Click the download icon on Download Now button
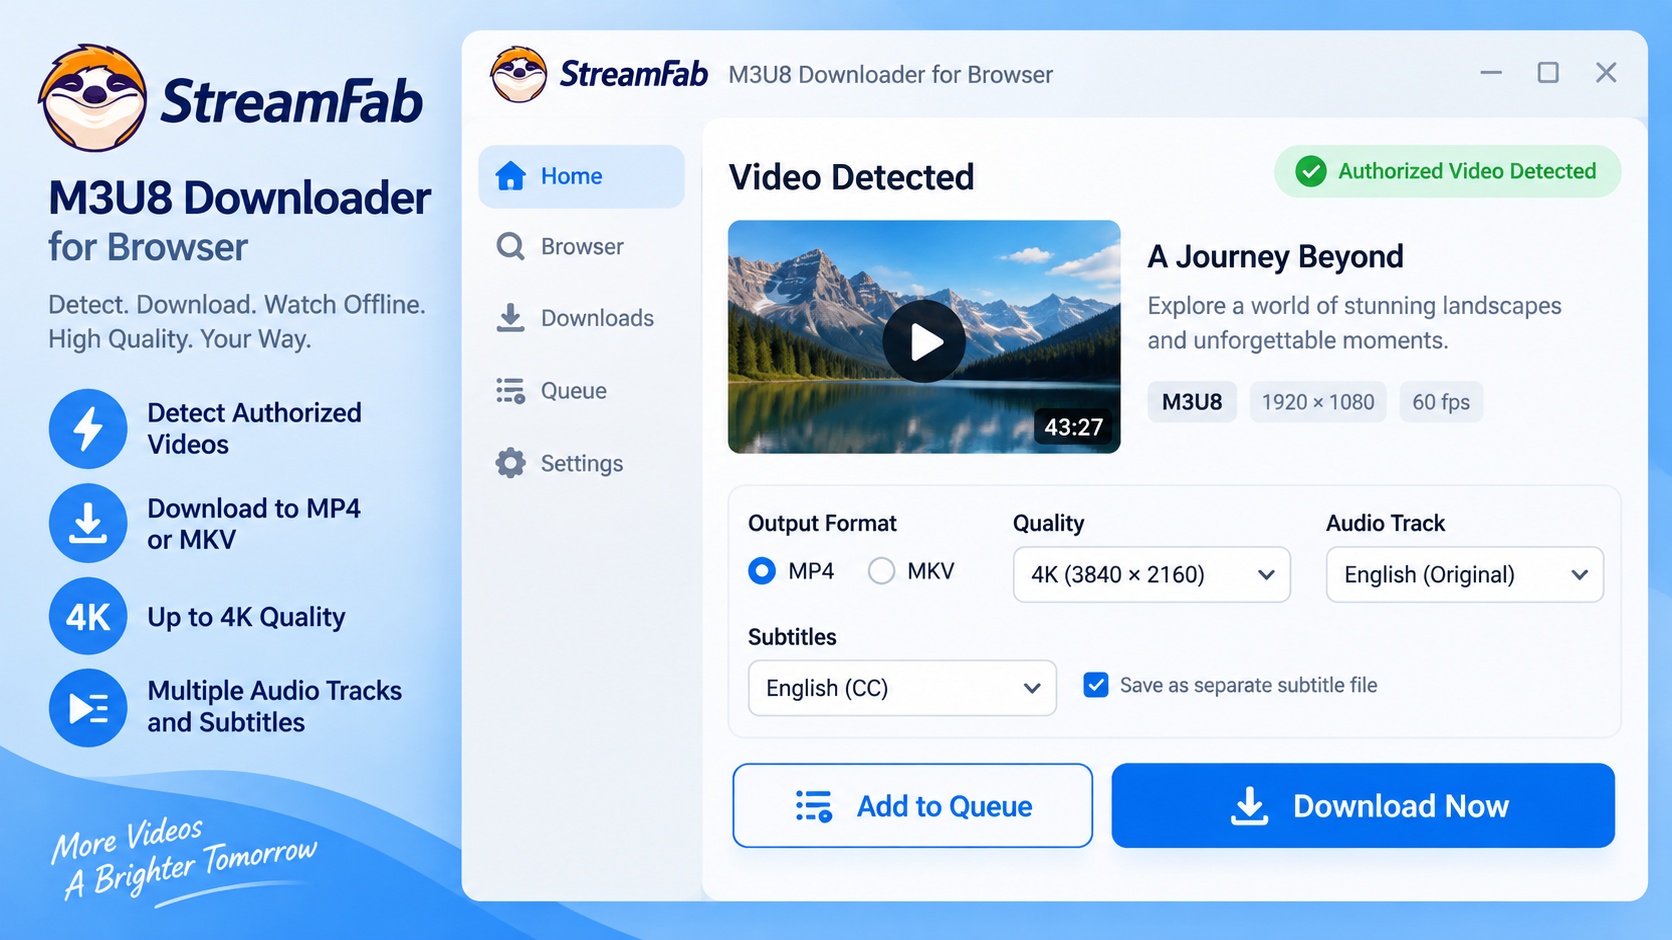This screenshot has height=940, width=1672. coord(1249,806)
